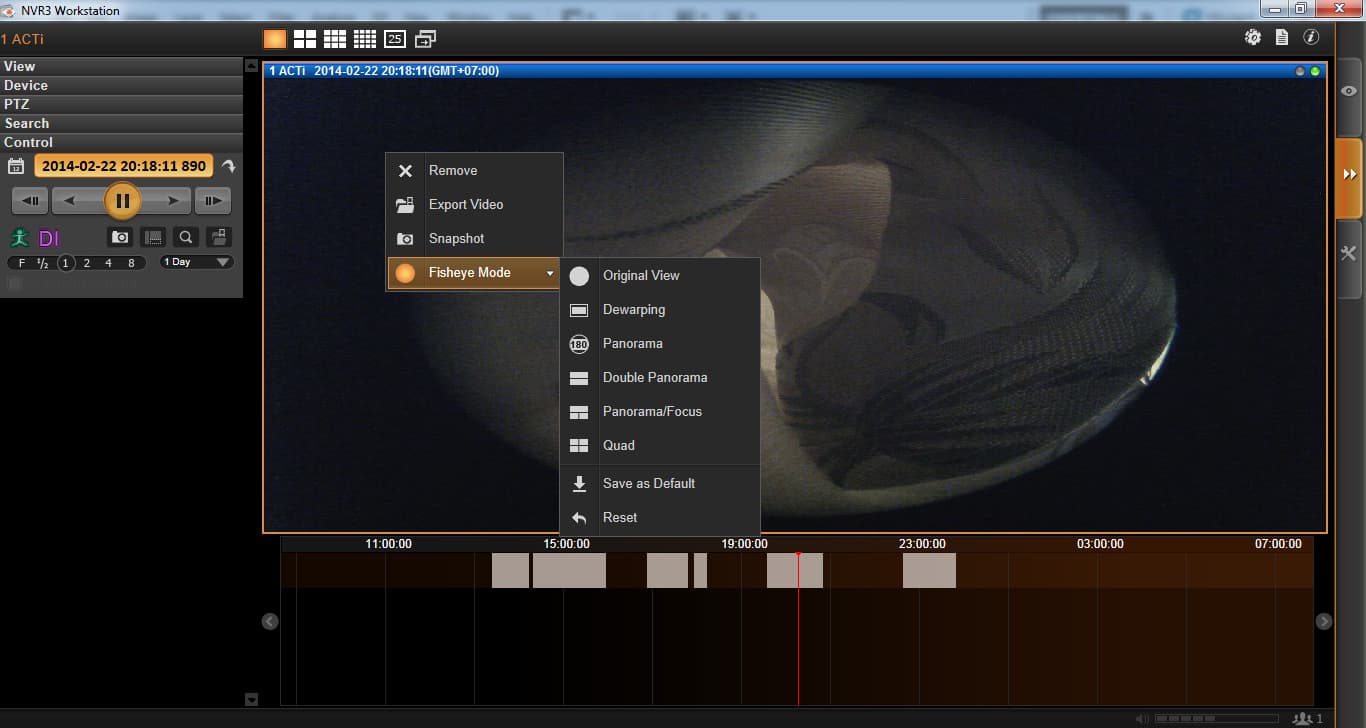Viewport: 1366px width, 728px height.
Task: Select the 25-channel layout icon
Action: coord(395,39)
